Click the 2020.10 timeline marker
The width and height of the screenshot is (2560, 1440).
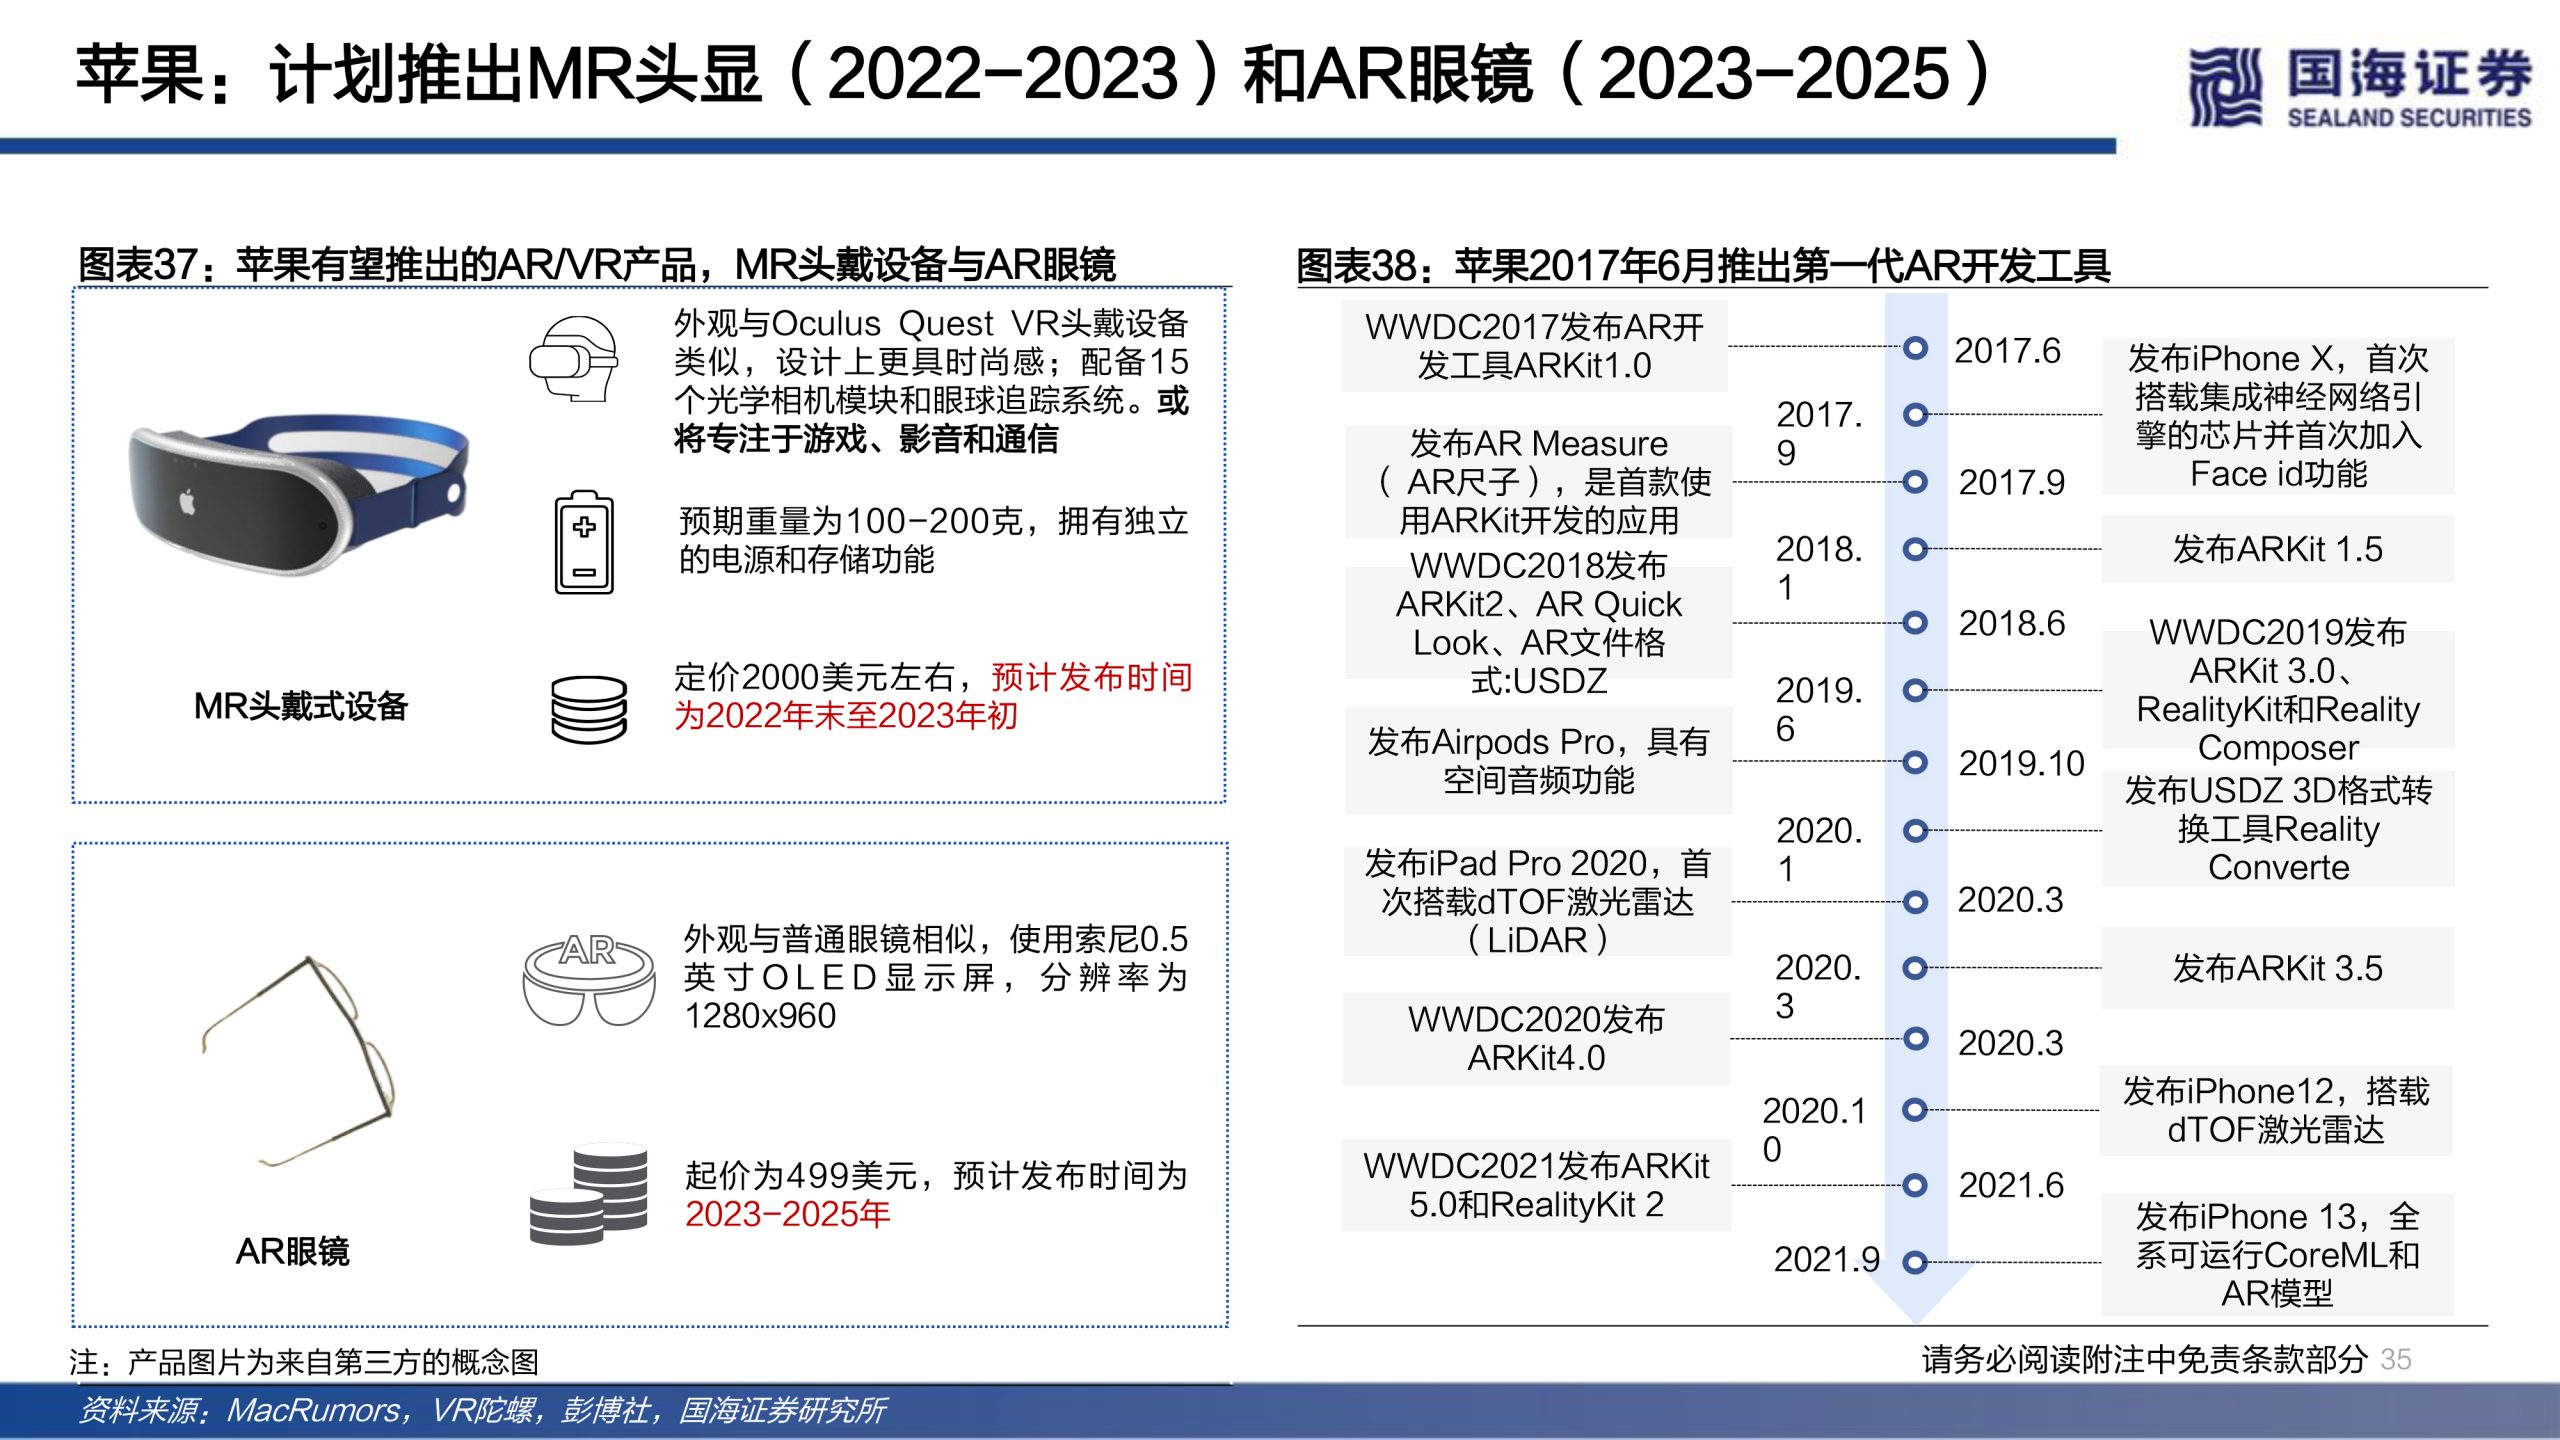pyautogui.click(x=1915, y=1109)
